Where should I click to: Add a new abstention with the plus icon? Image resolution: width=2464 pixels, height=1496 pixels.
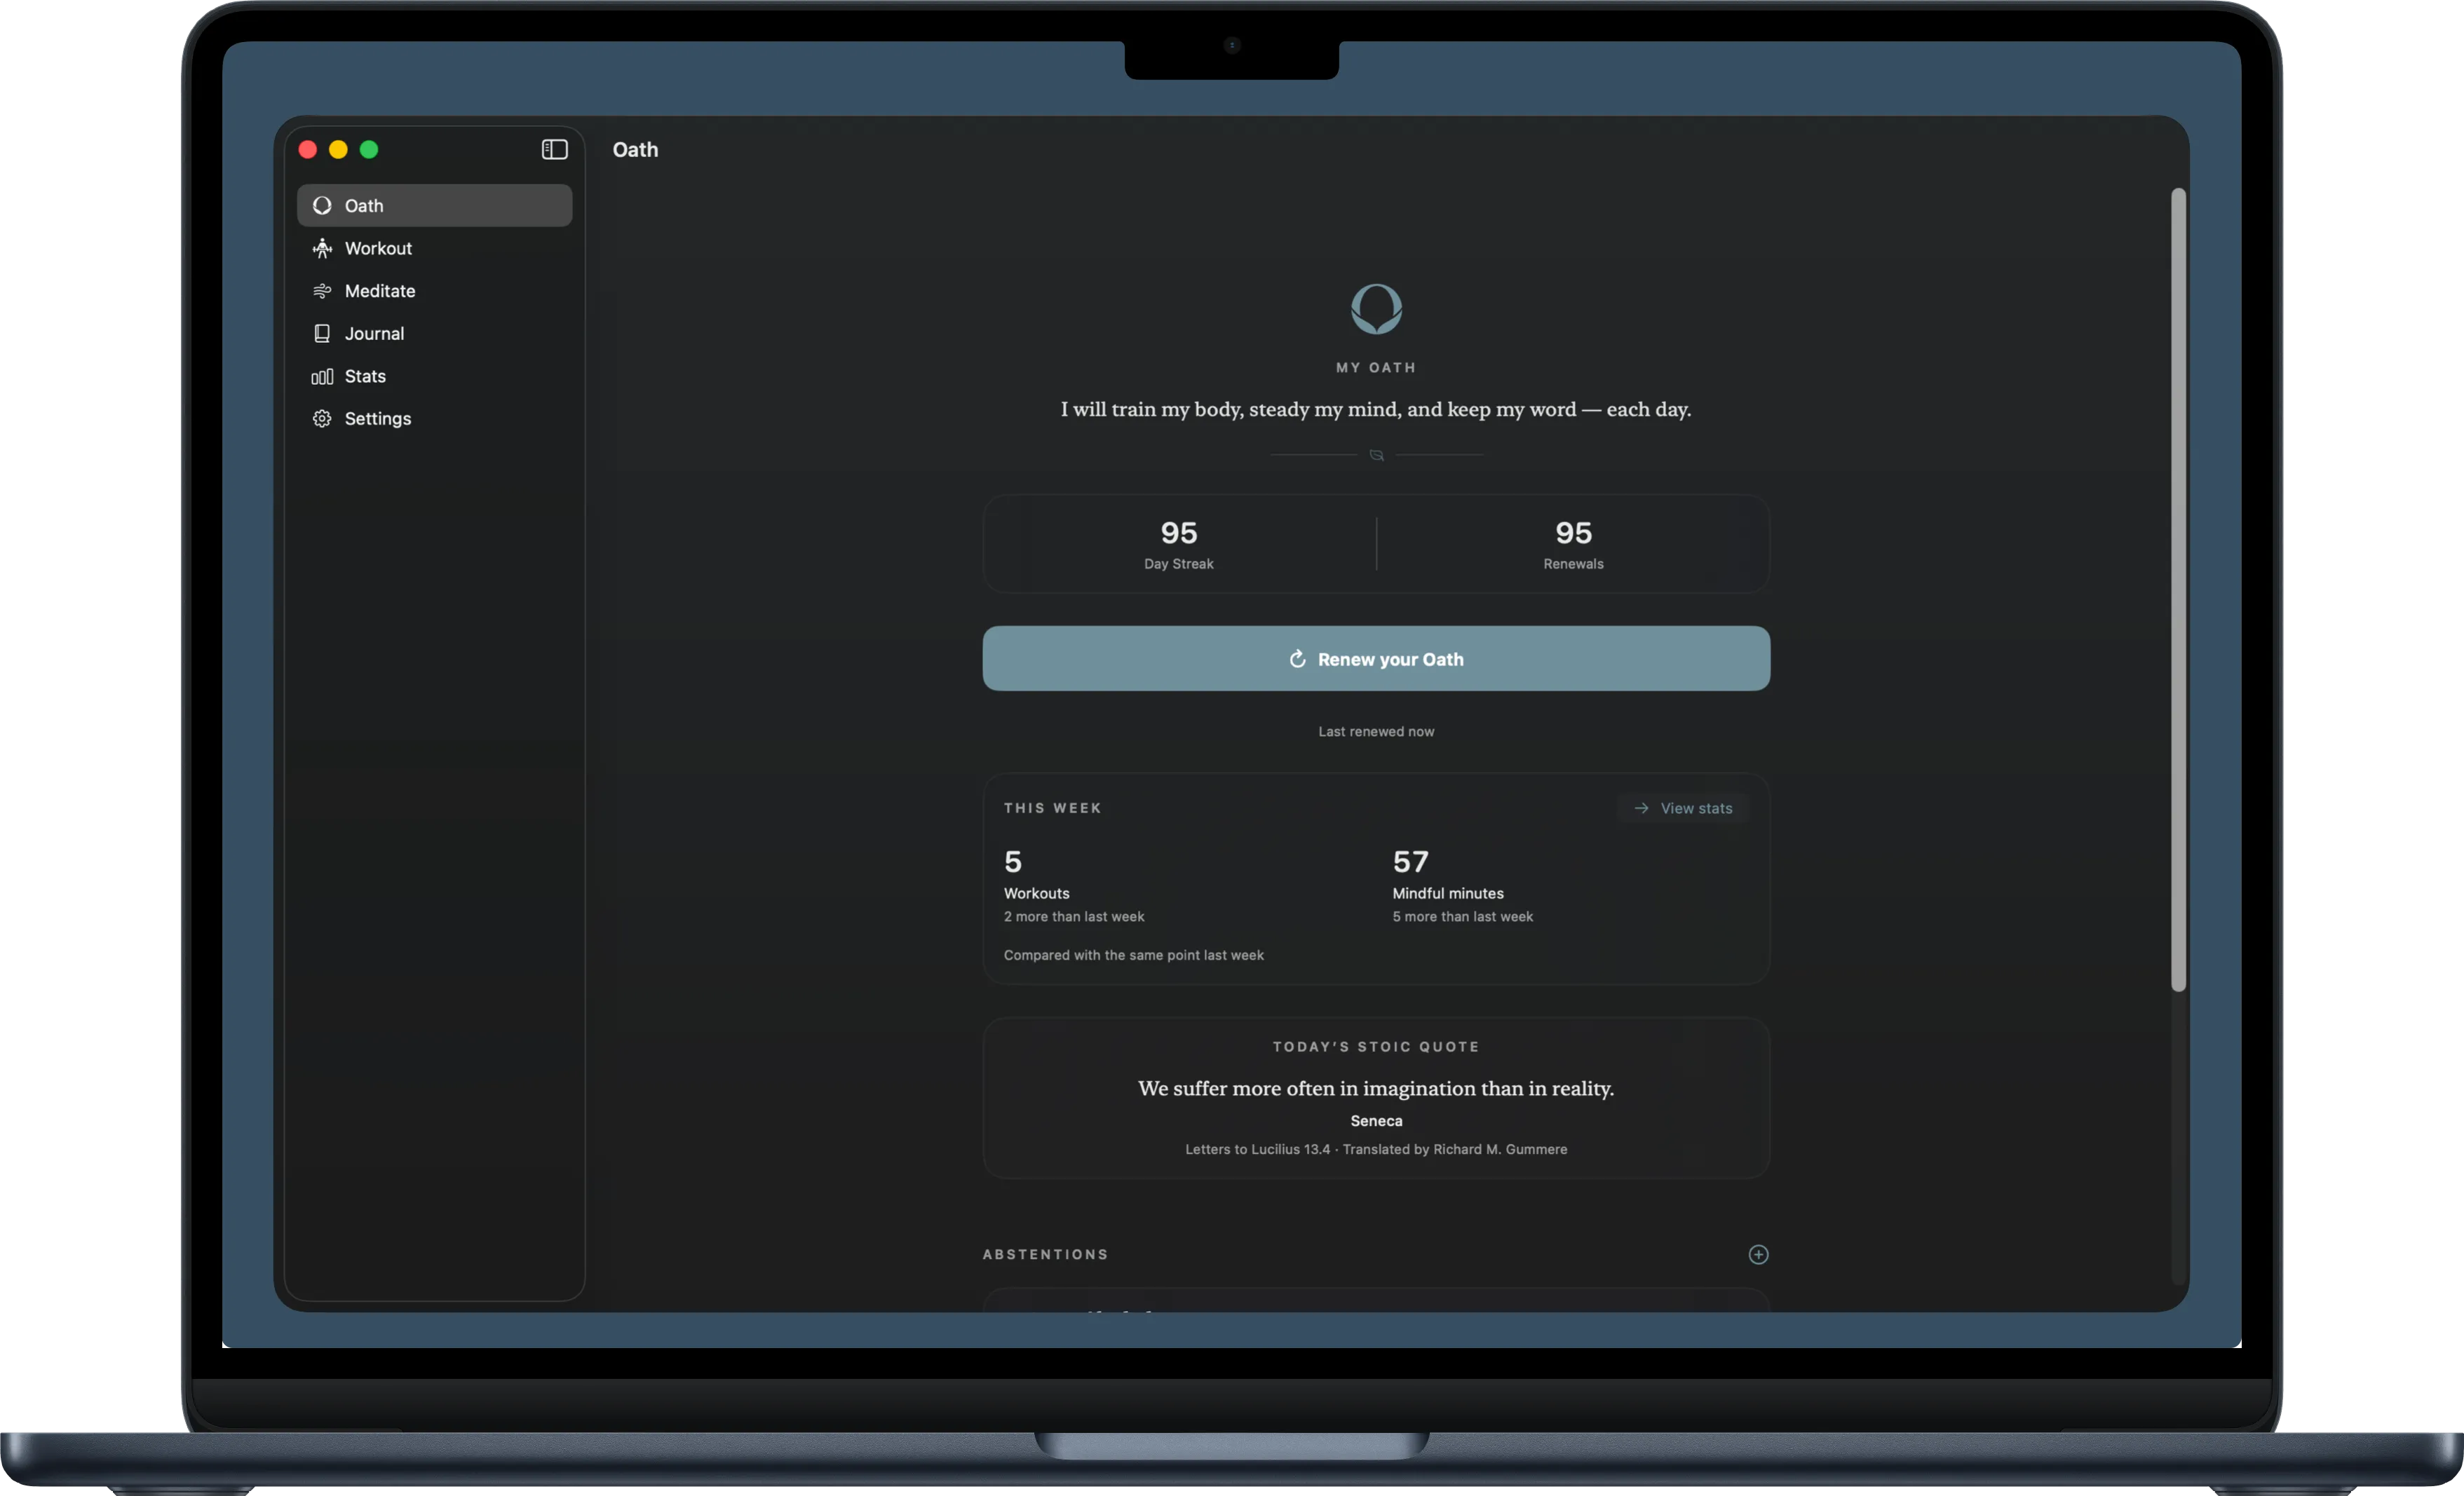[1758, 1254]
